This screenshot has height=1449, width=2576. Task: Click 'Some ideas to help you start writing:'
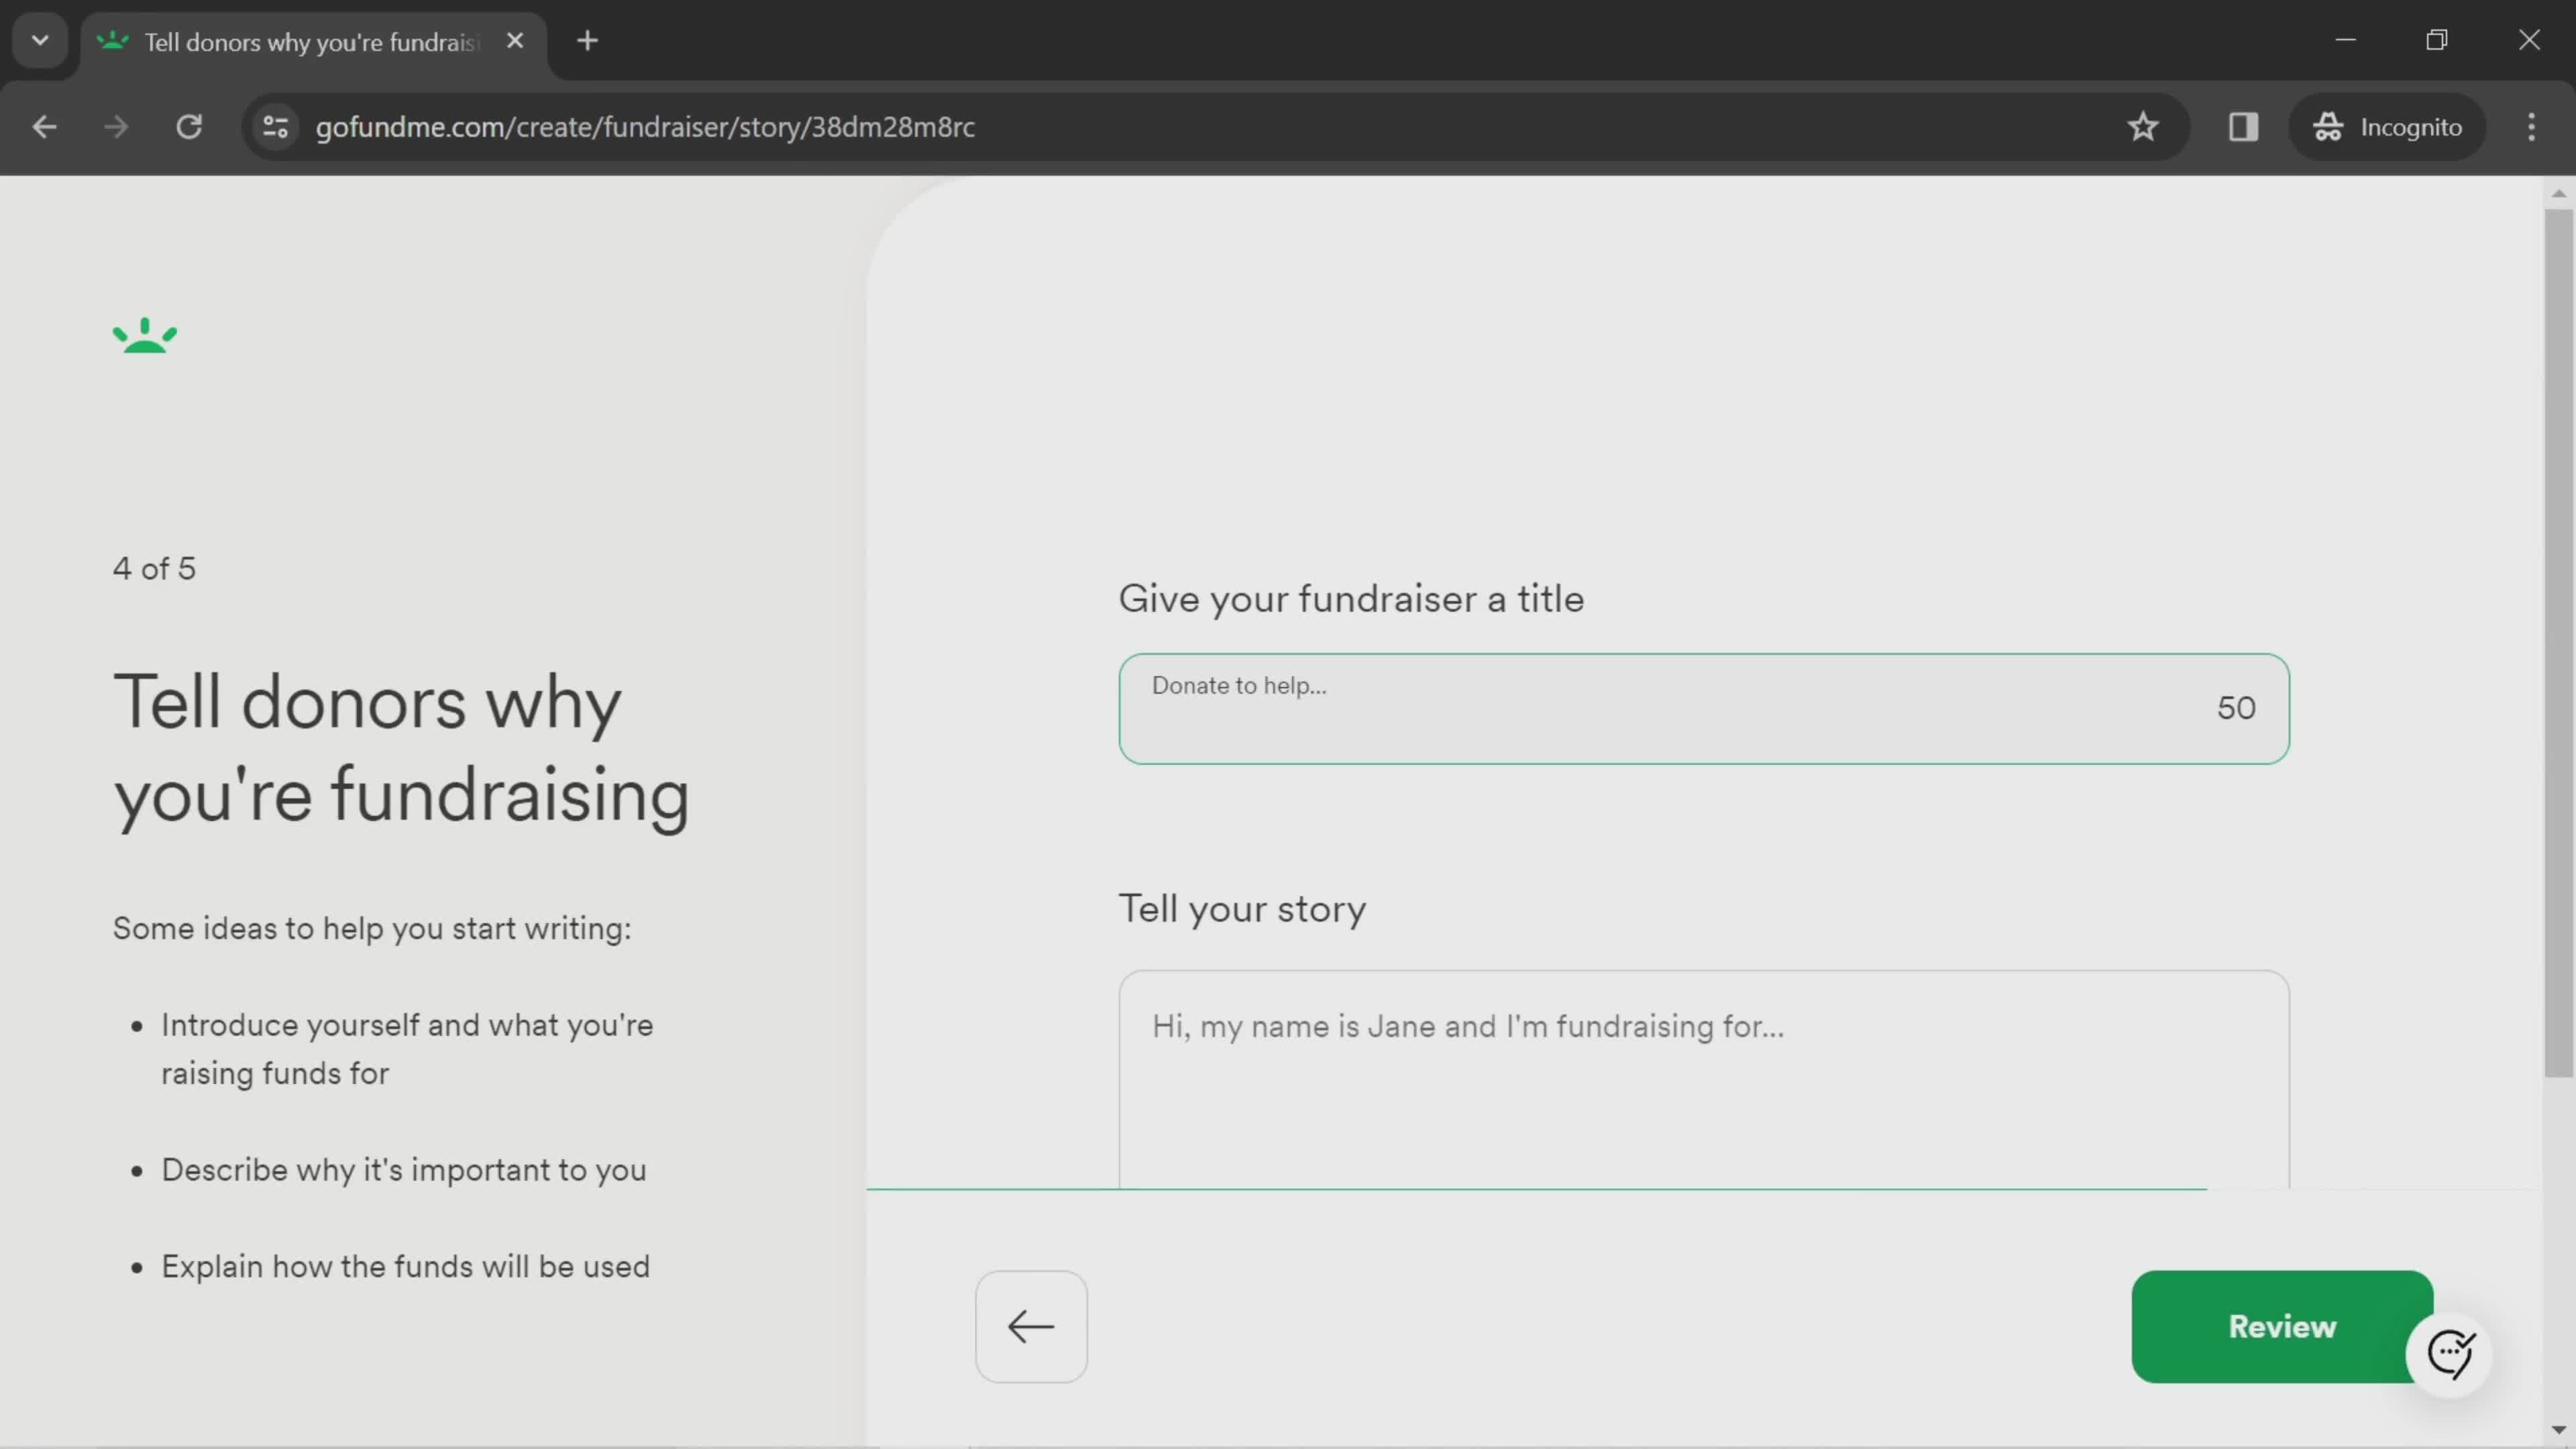pos(372,929)
